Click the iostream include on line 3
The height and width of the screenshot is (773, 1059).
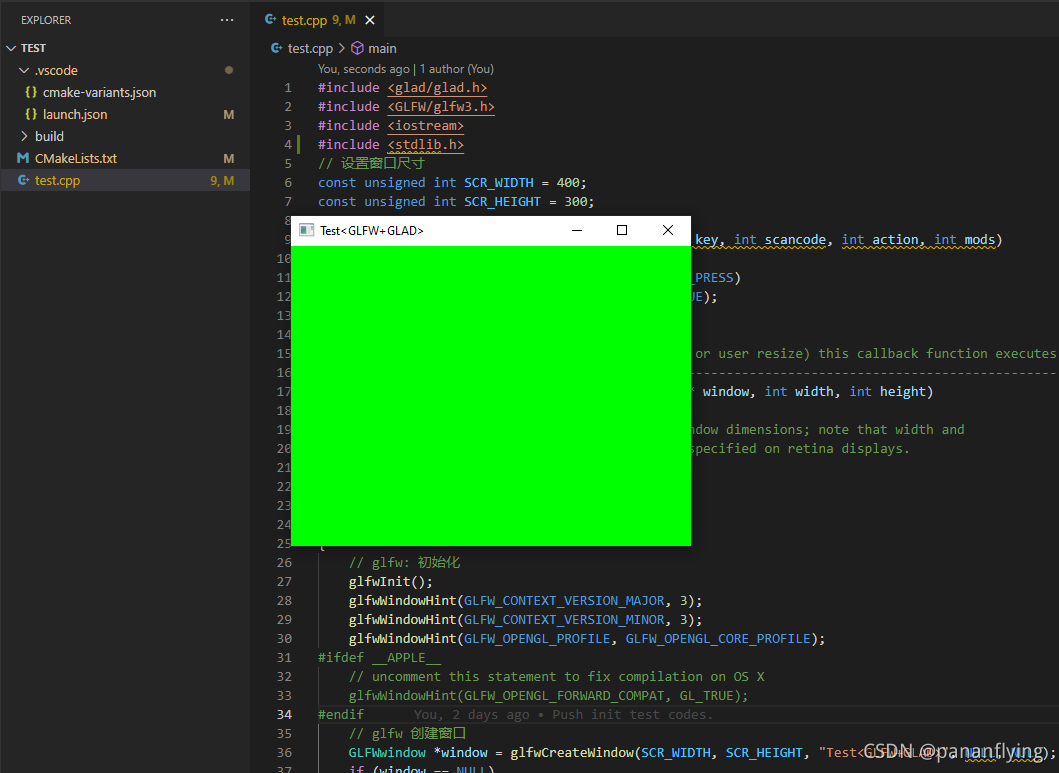pos(425,126)
